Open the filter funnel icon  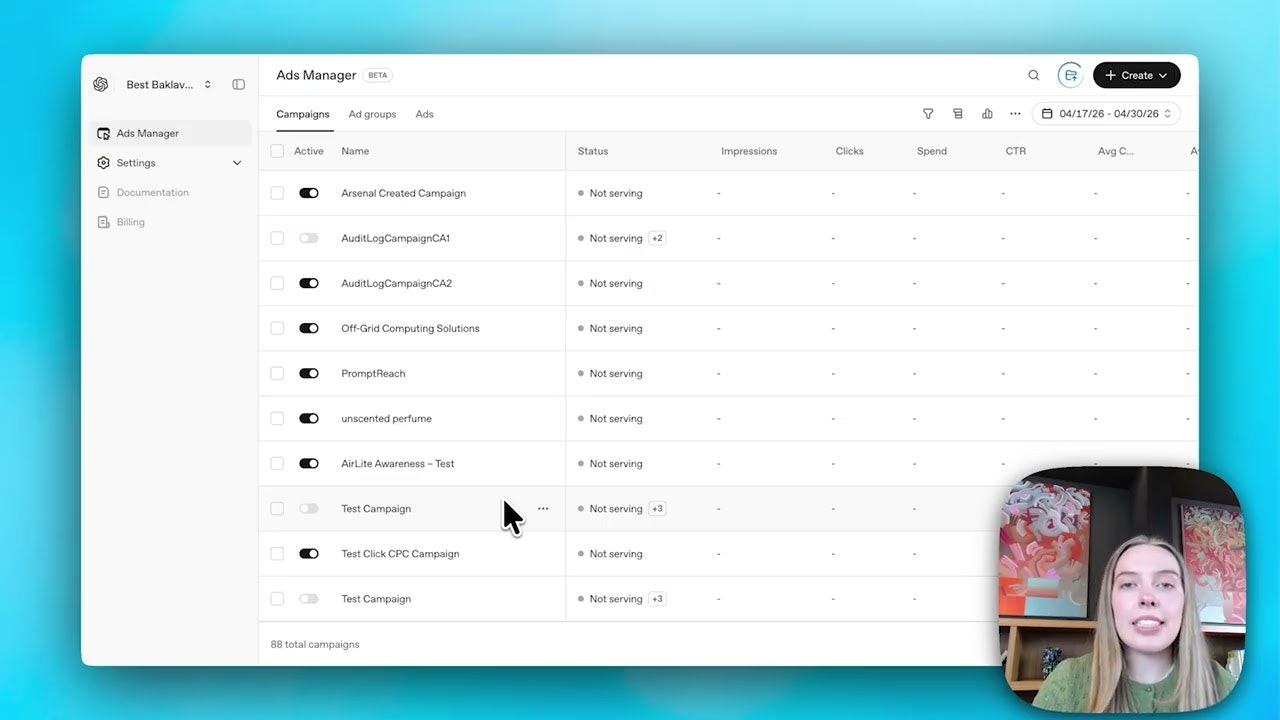coord(928,114)
